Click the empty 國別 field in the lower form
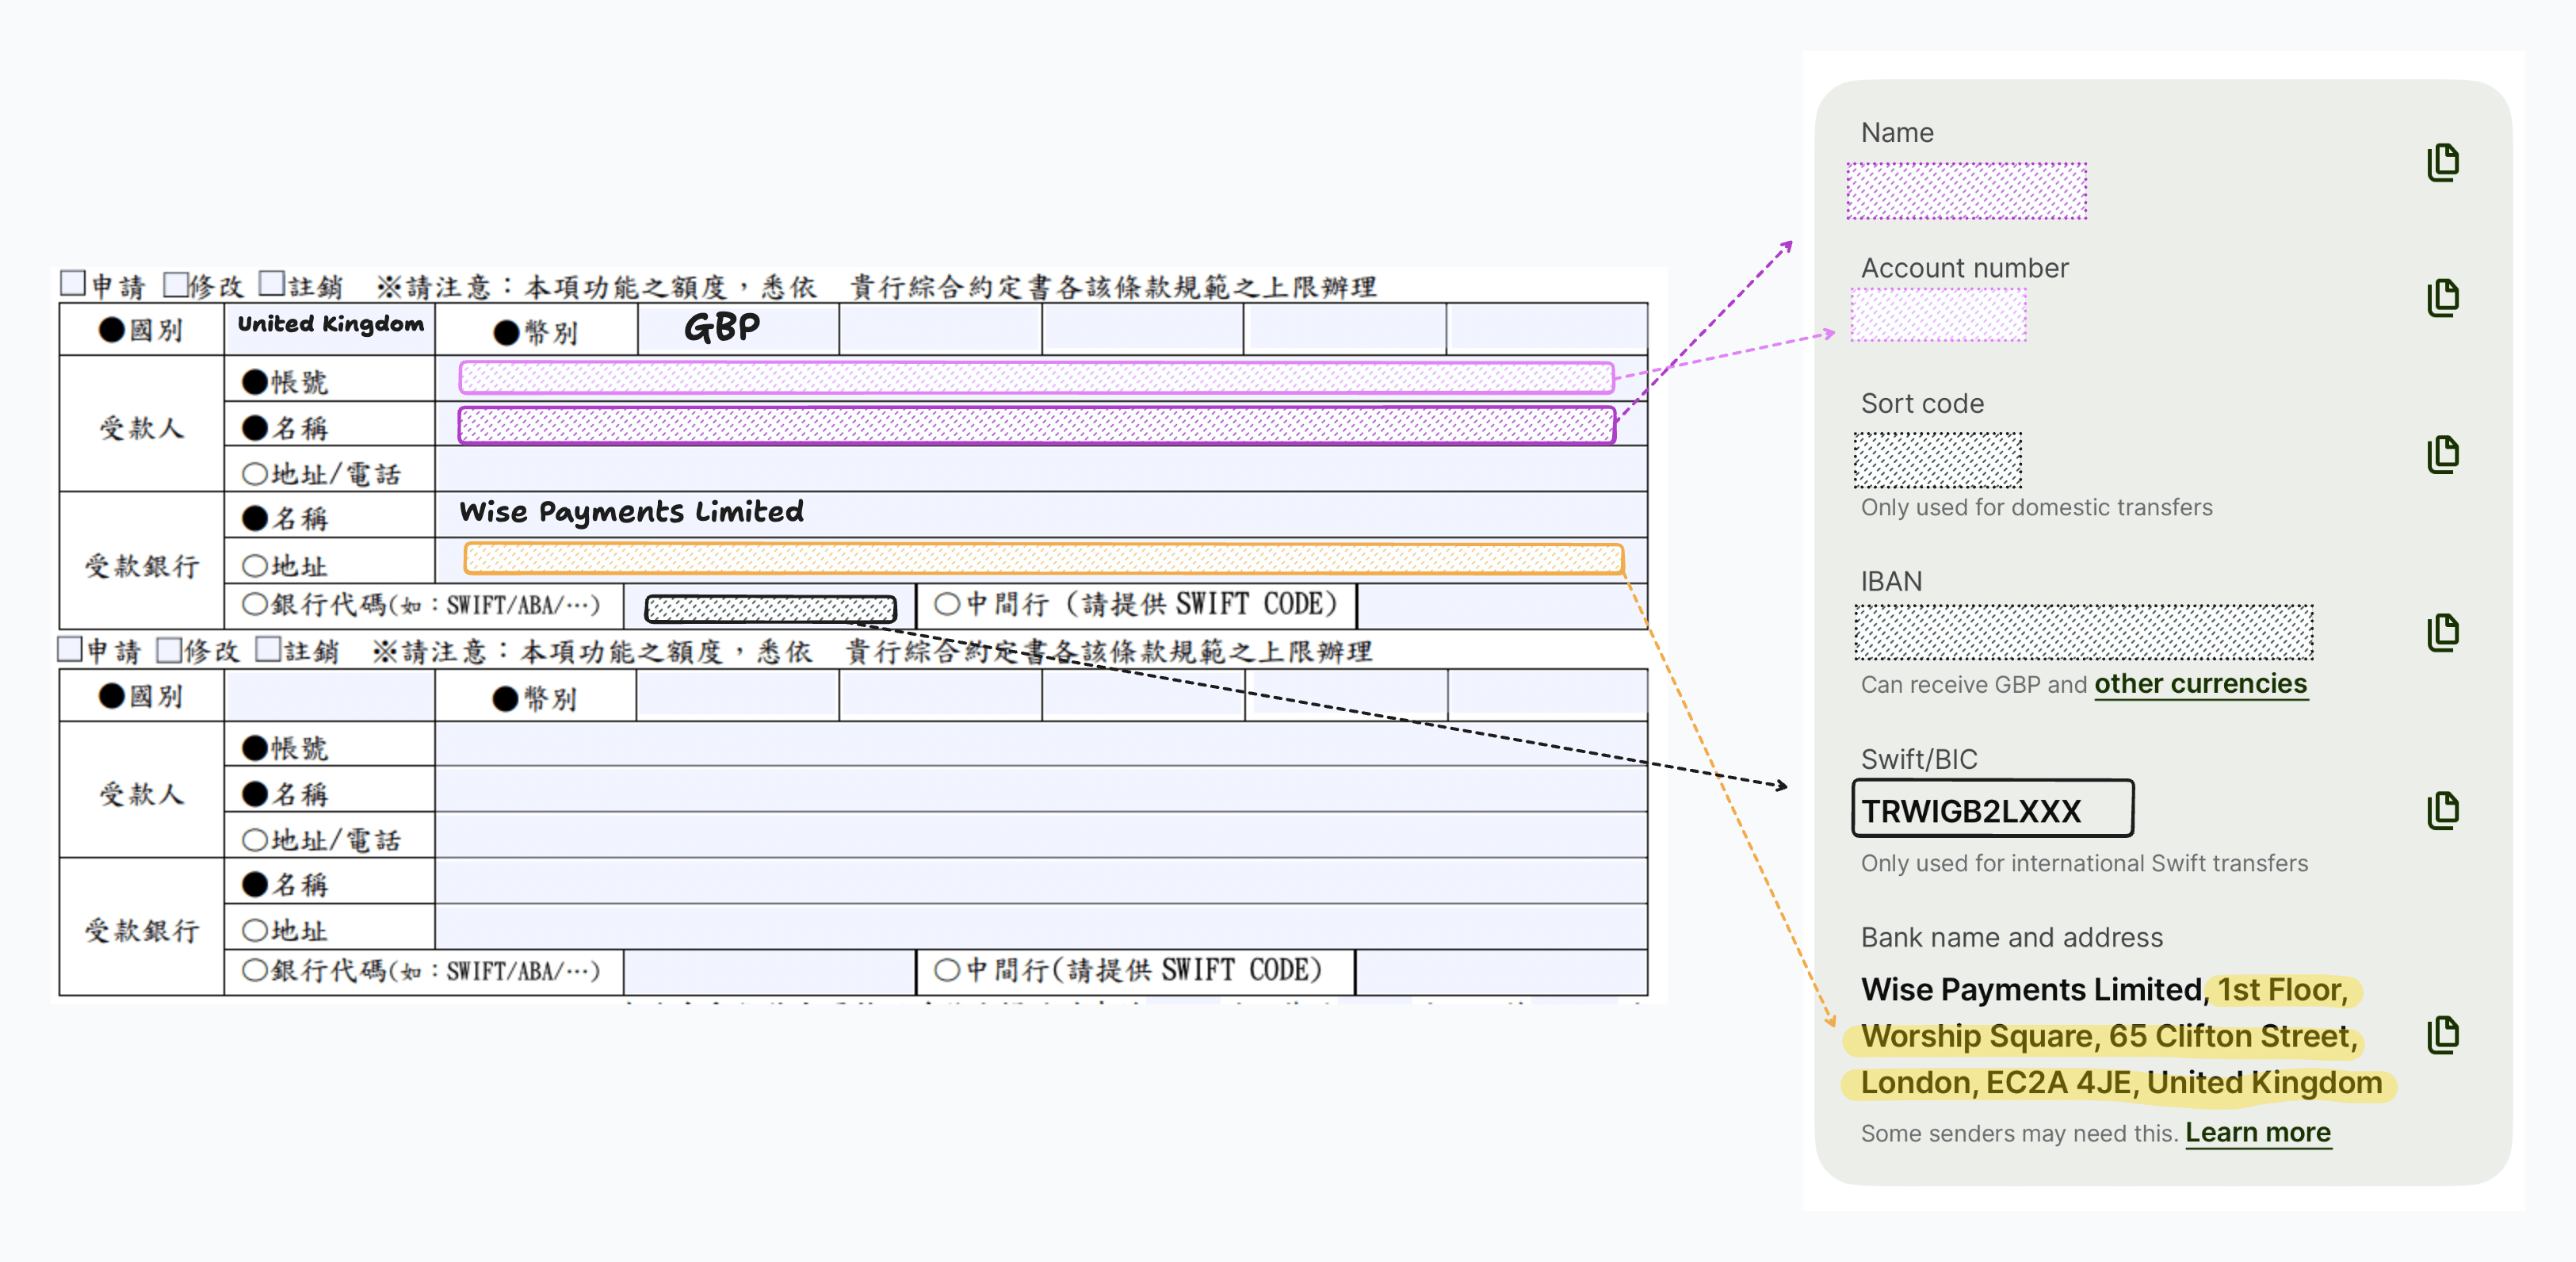2576x1262 pixels. (x=330, y=695)
